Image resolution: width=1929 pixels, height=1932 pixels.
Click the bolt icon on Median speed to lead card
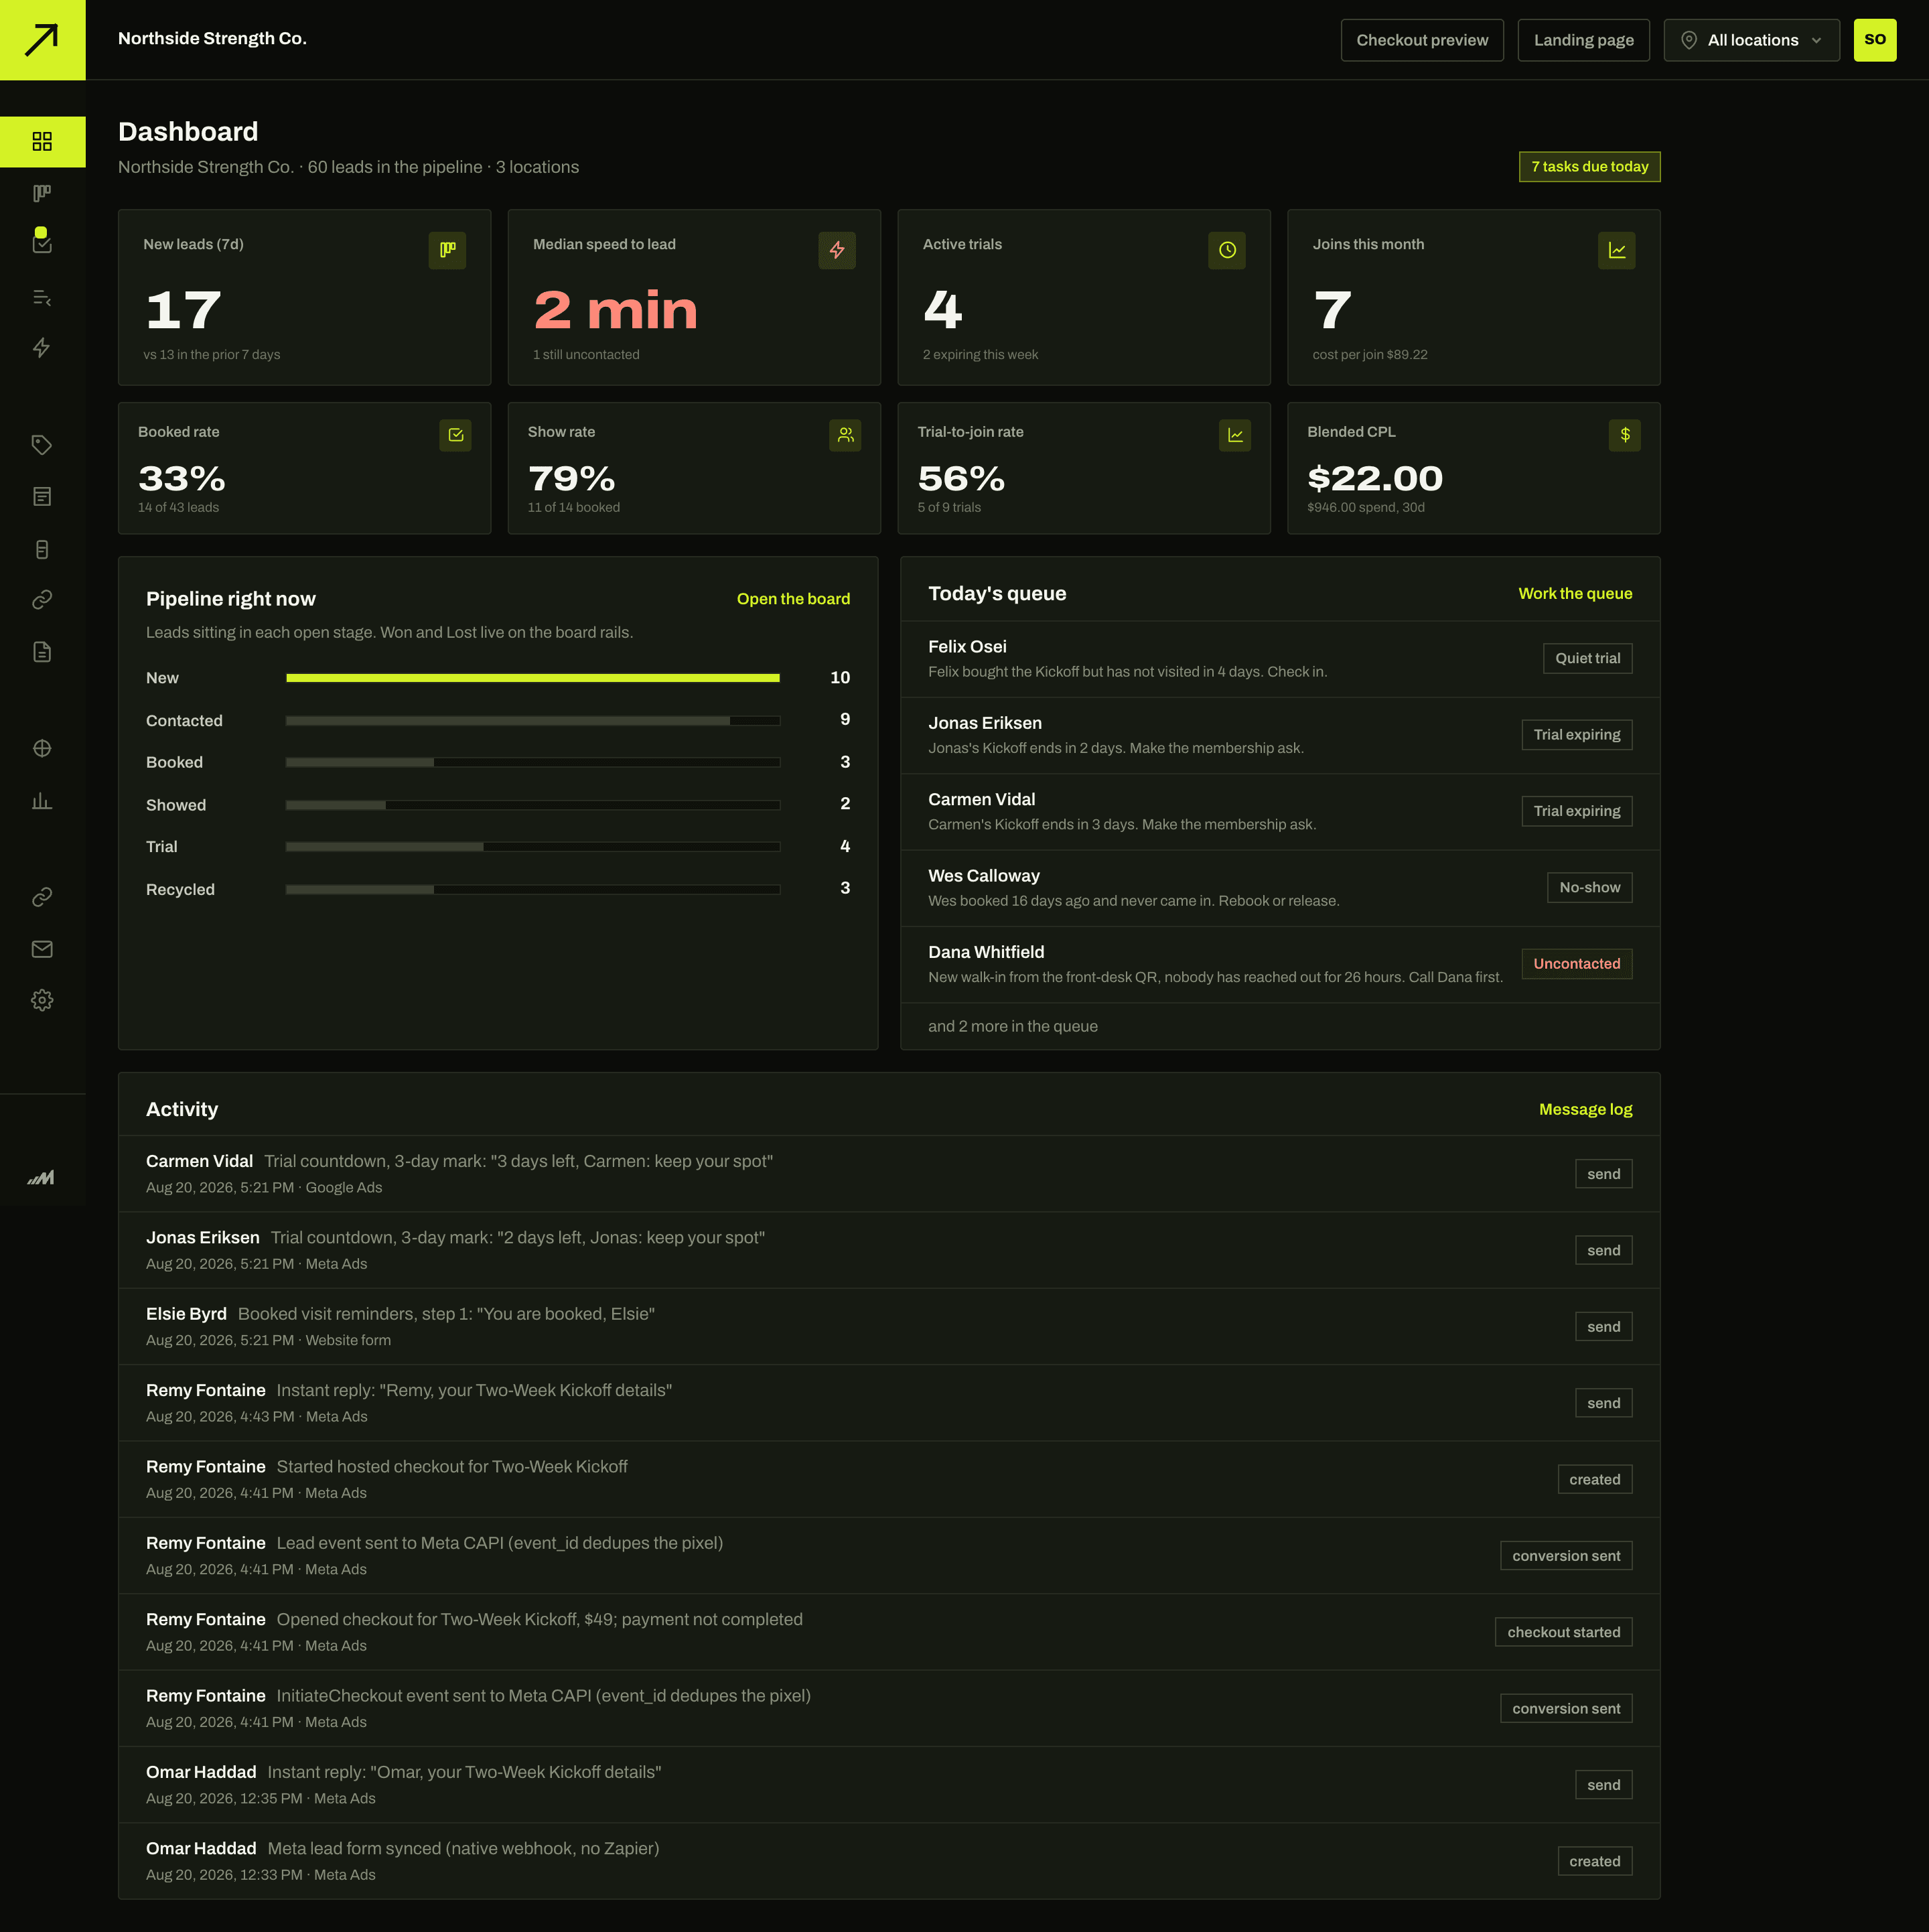point(837,250)
